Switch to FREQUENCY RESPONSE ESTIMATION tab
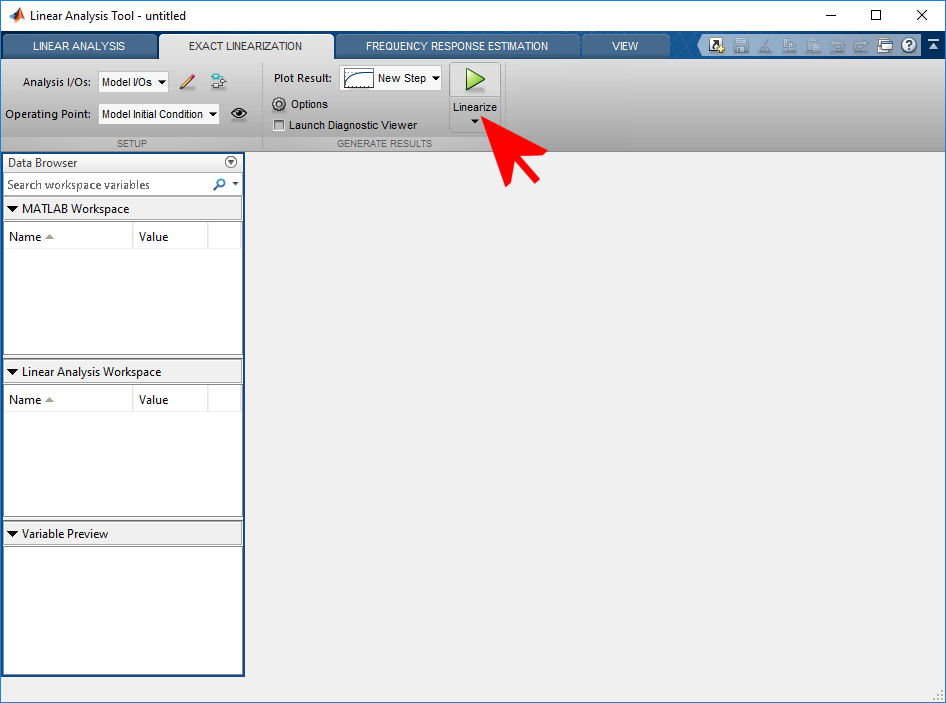946x703 pixels. pos(457,46)
